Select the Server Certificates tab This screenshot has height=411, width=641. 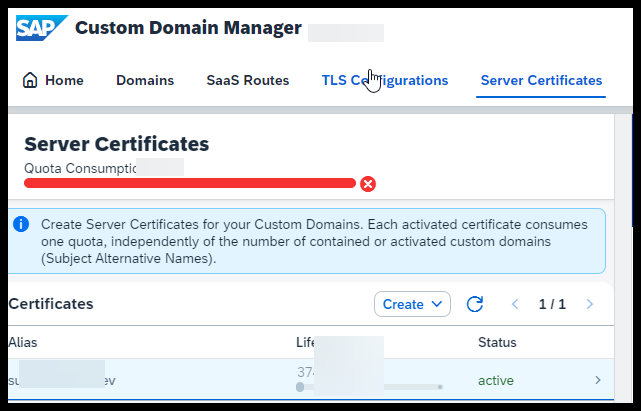(541, 80)
